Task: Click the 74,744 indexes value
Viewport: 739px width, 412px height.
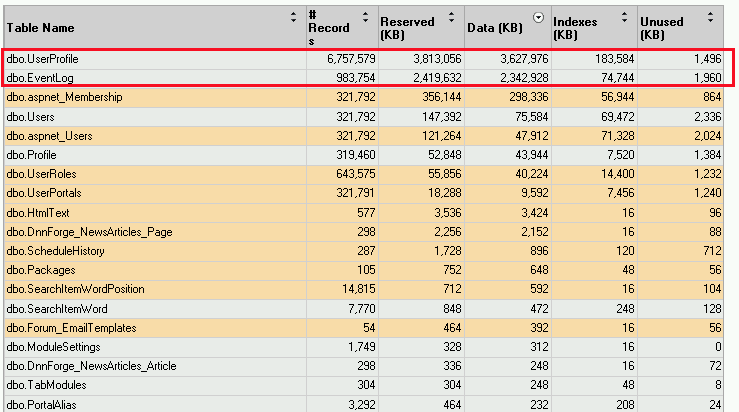Action: (618, 78)
